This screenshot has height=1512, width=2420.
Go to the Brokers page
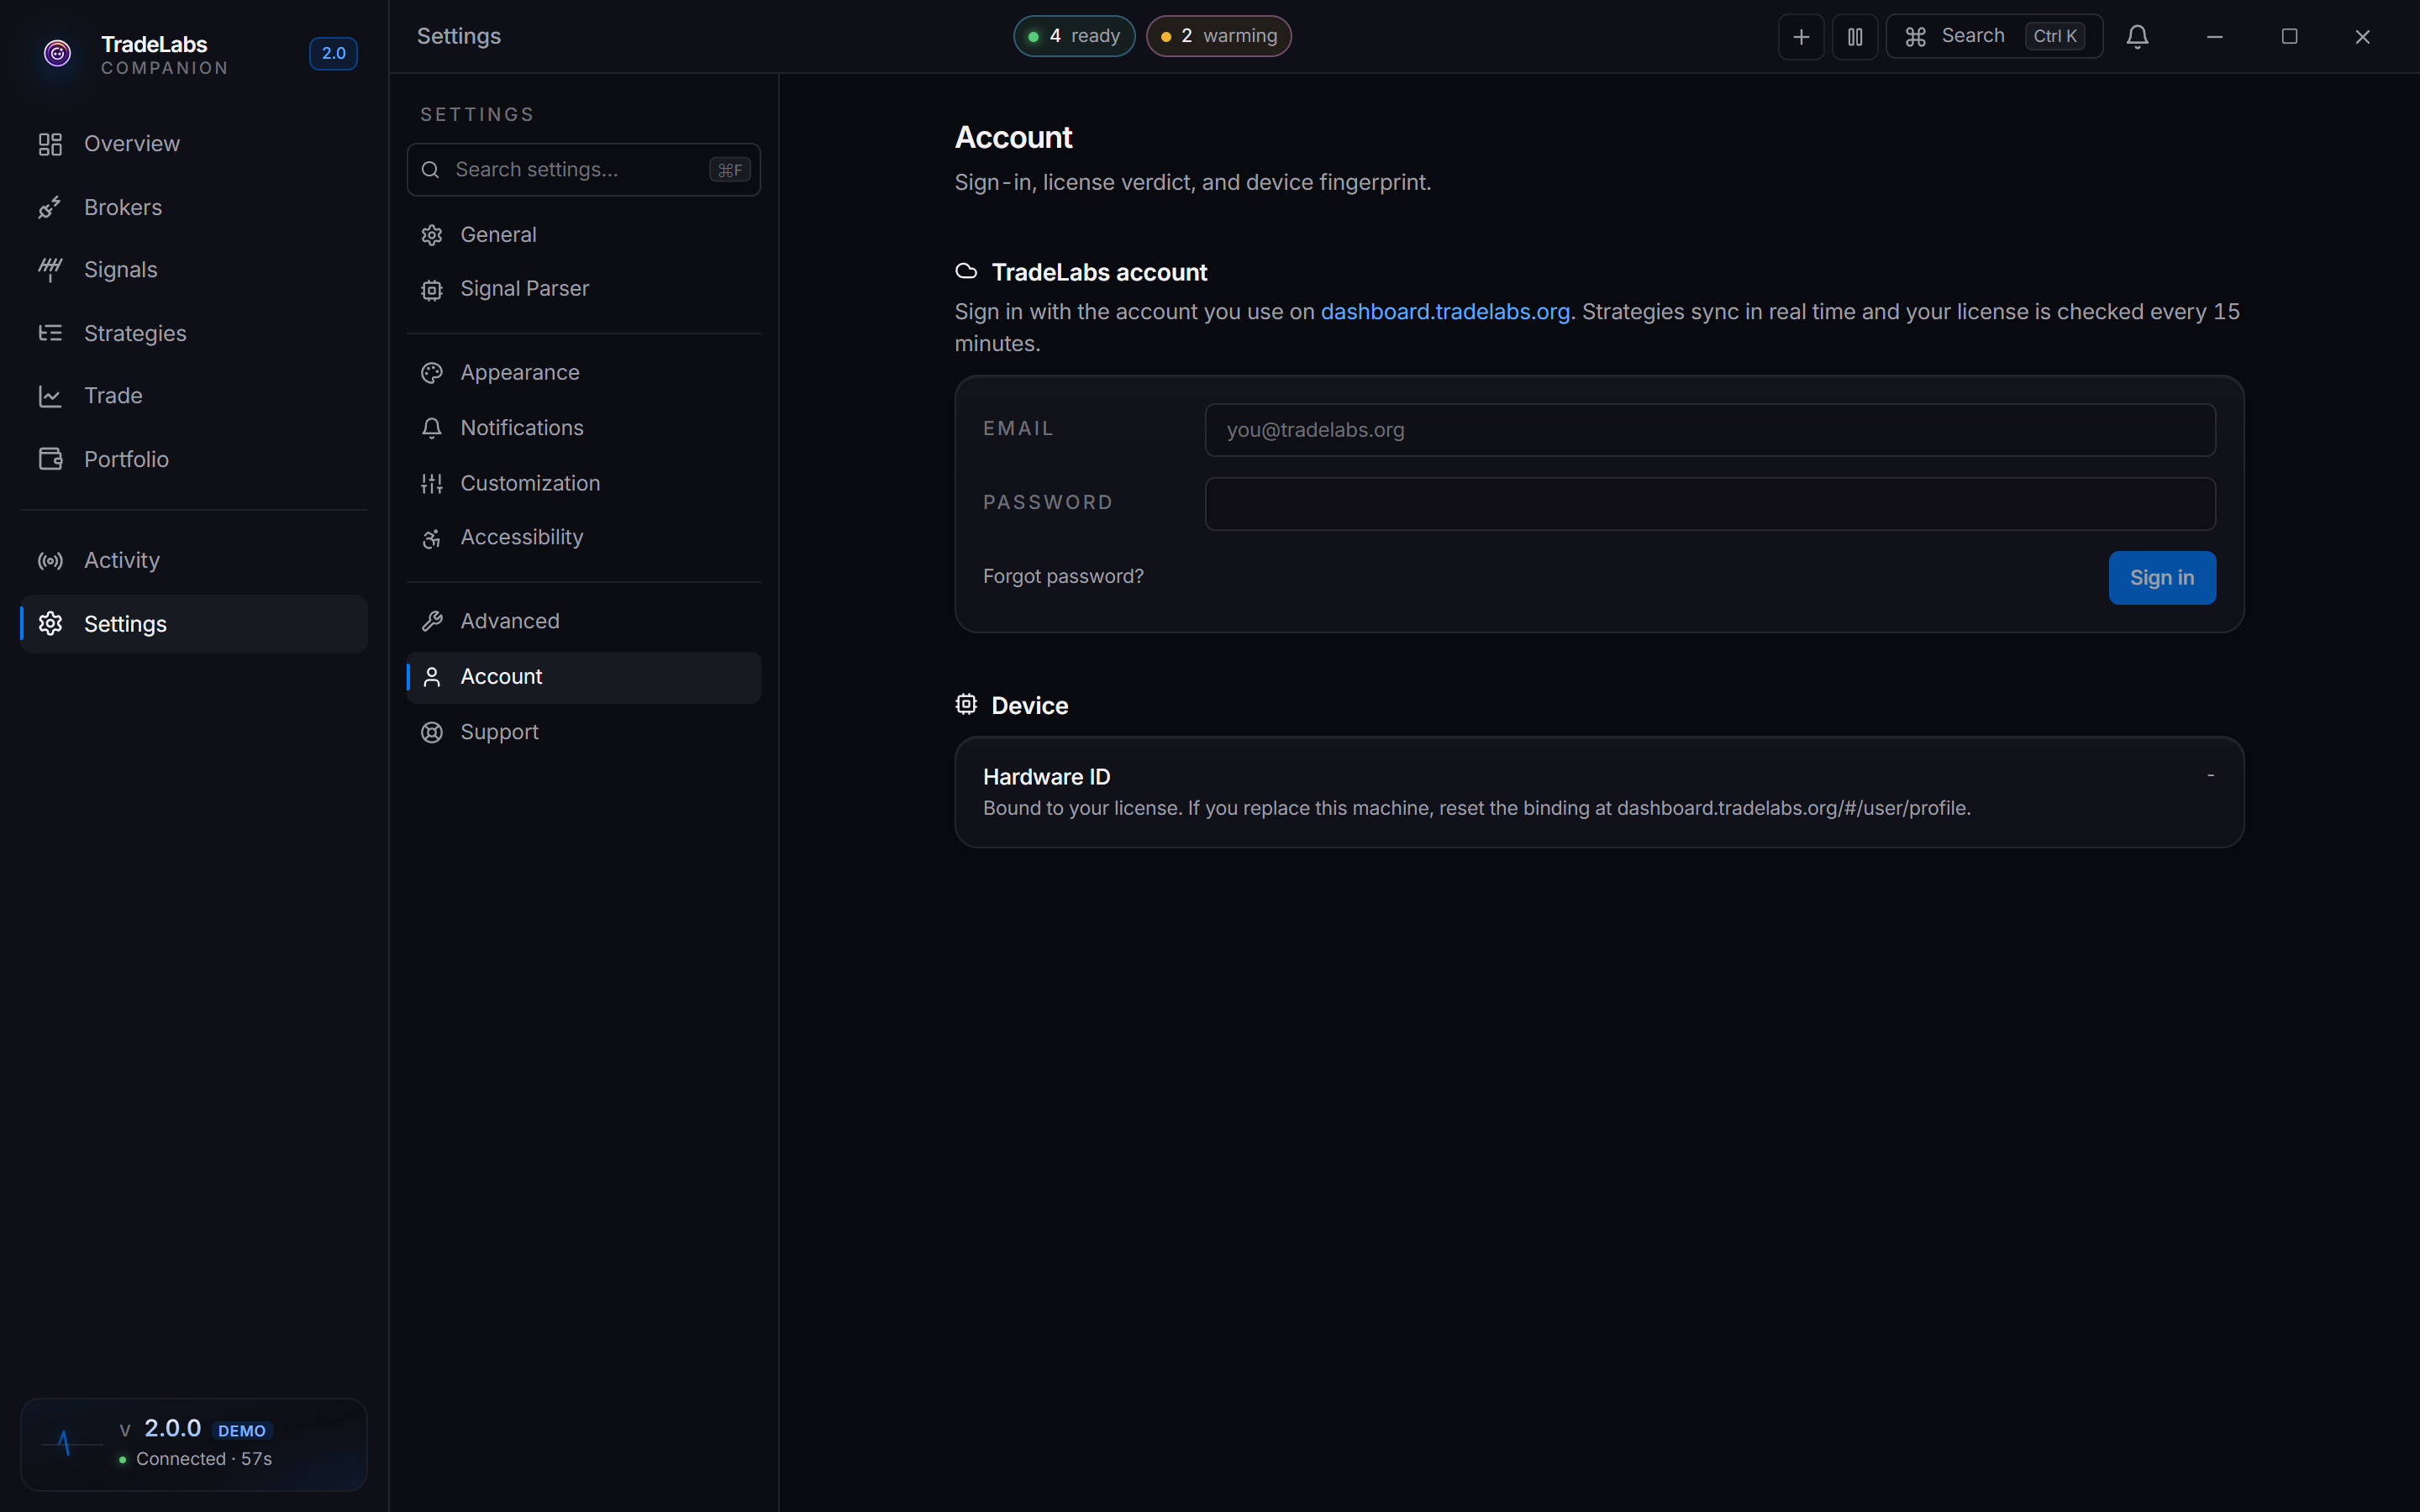[x=193, y=207]
